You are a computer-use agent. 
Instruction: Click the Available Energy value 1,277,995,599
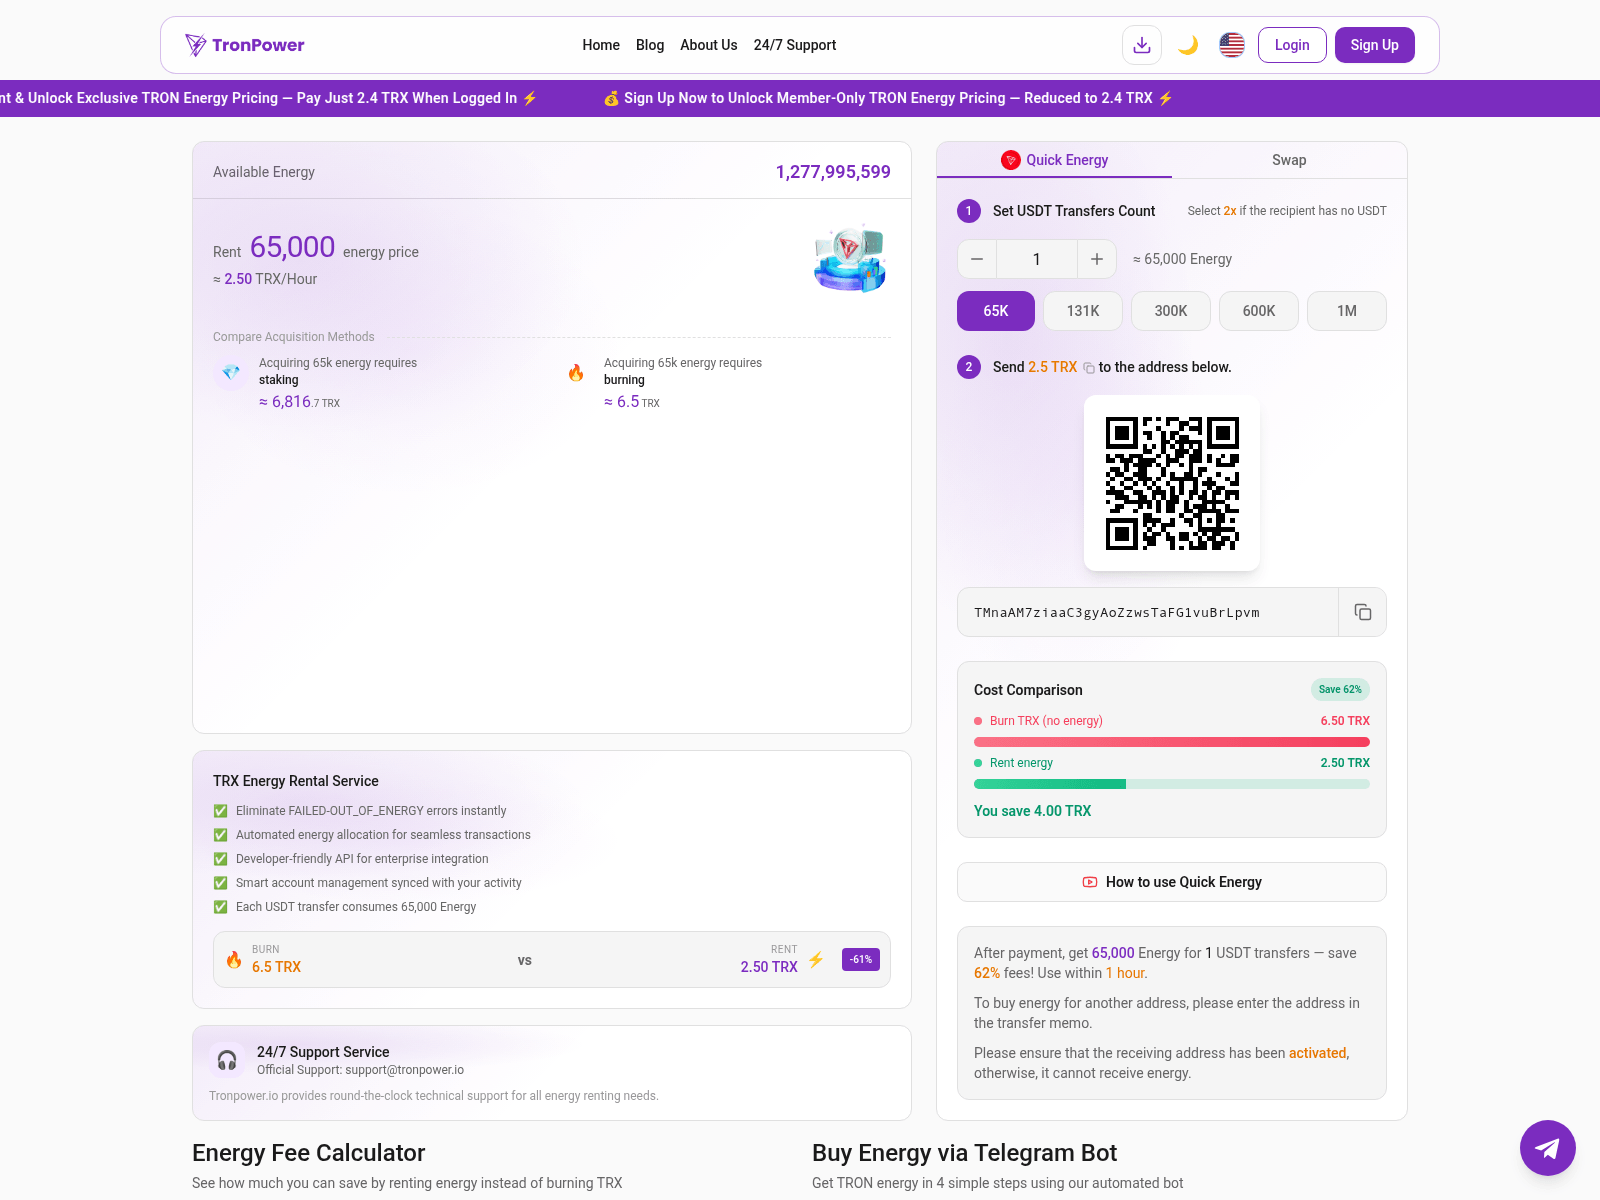tap(833, 172)
